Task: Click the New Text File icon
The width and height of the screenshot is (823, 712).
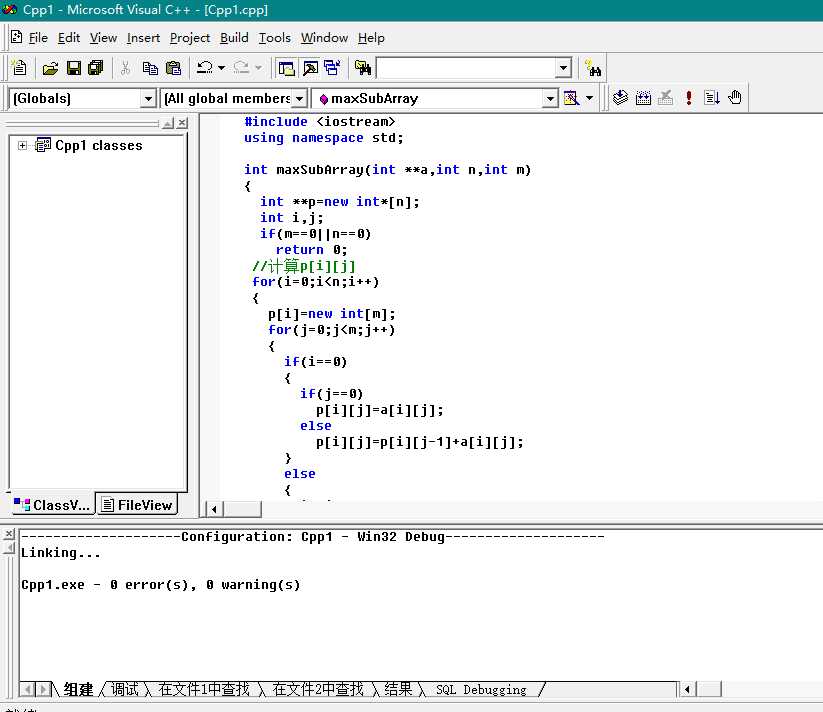Action: click(19, 68)
